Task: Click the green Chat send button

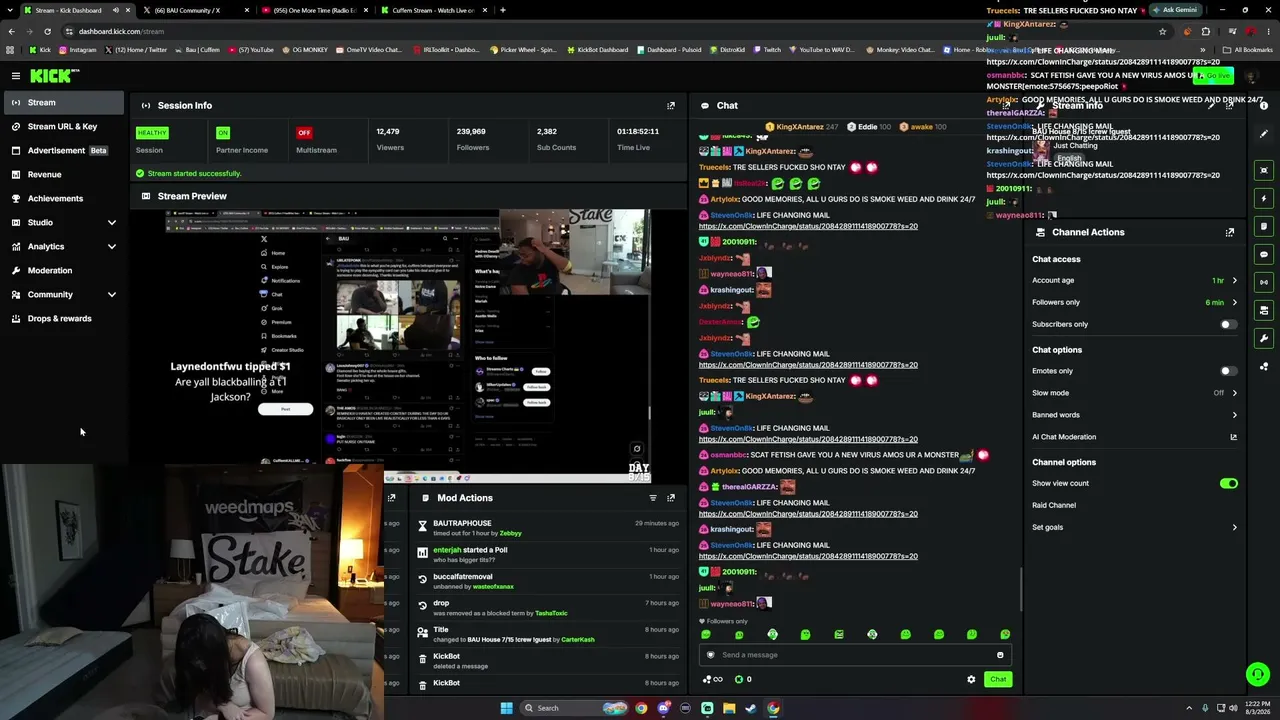Action: (998, 679)
